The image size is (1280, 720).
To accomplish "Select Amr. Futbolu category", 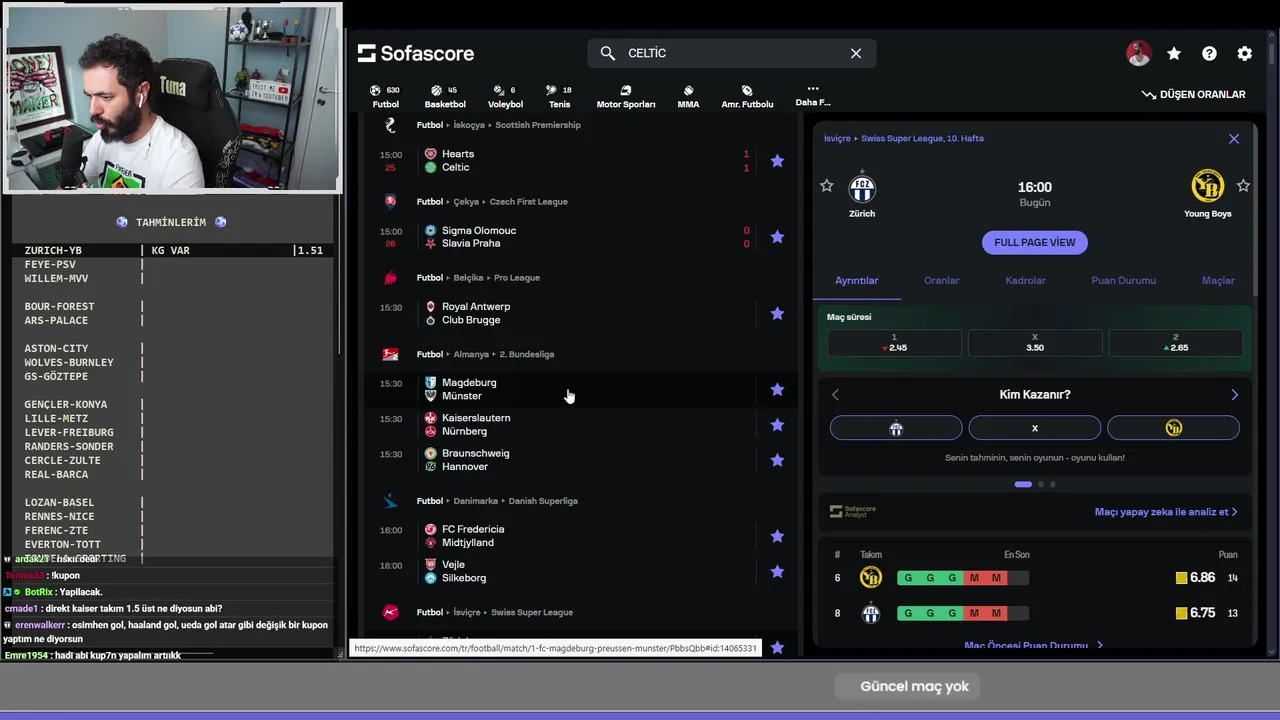I will coord(747,97).
